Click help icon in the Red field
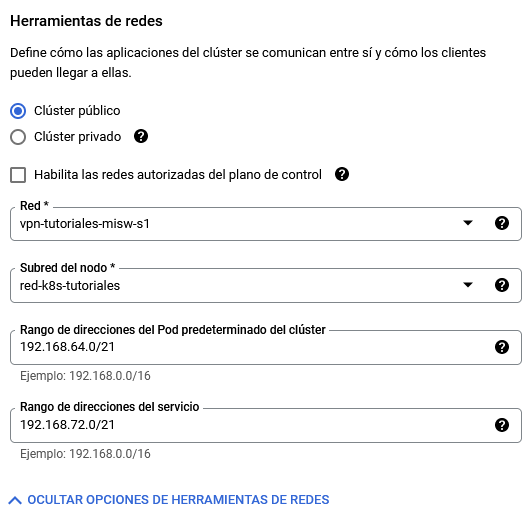 click(502, 223)
